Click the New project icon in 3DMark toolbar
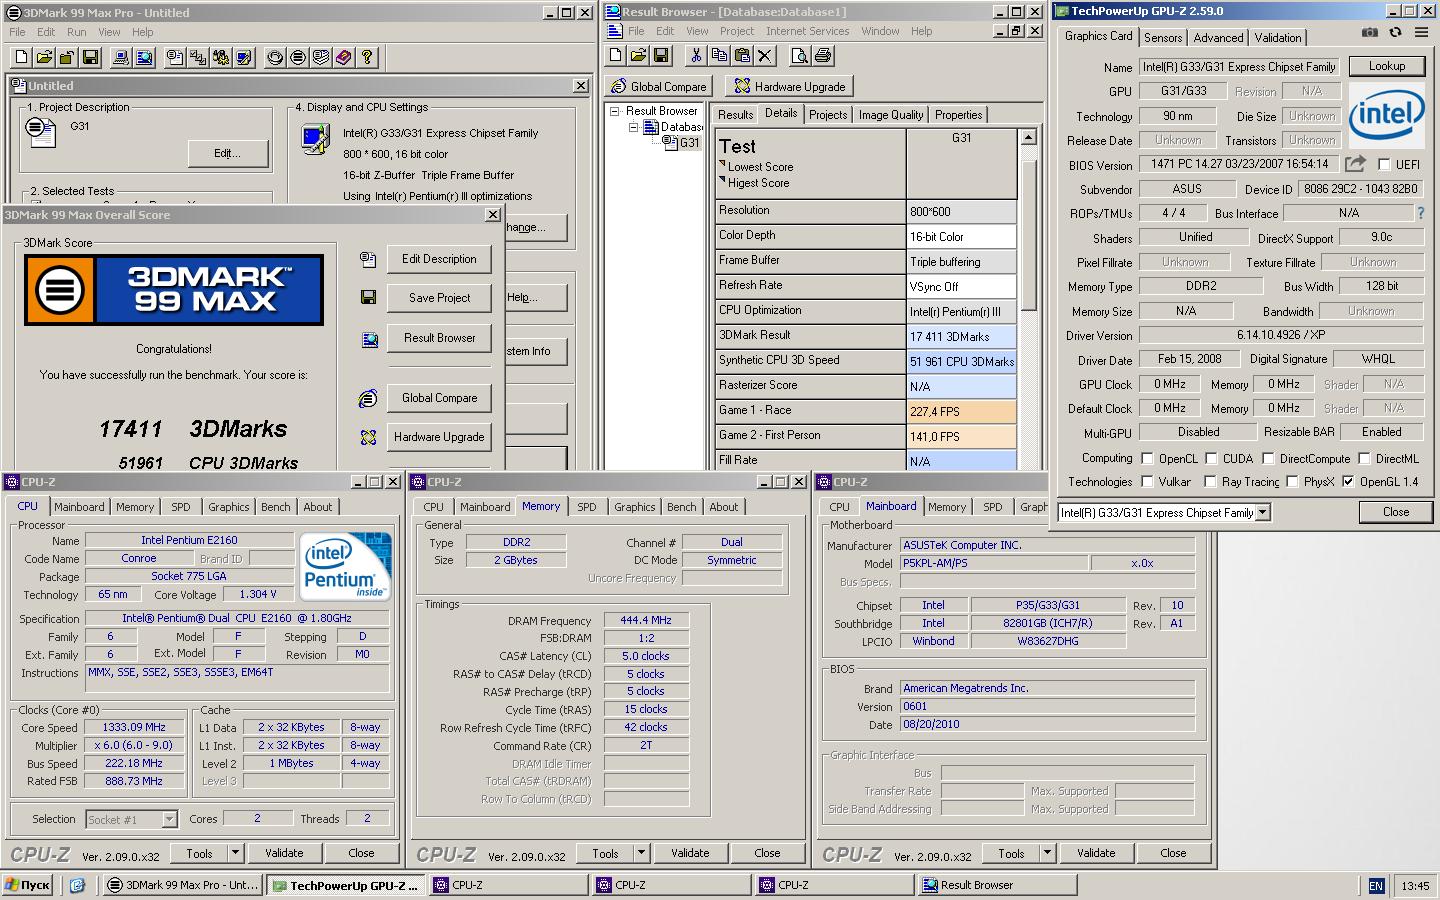 [x=22, y=57]
